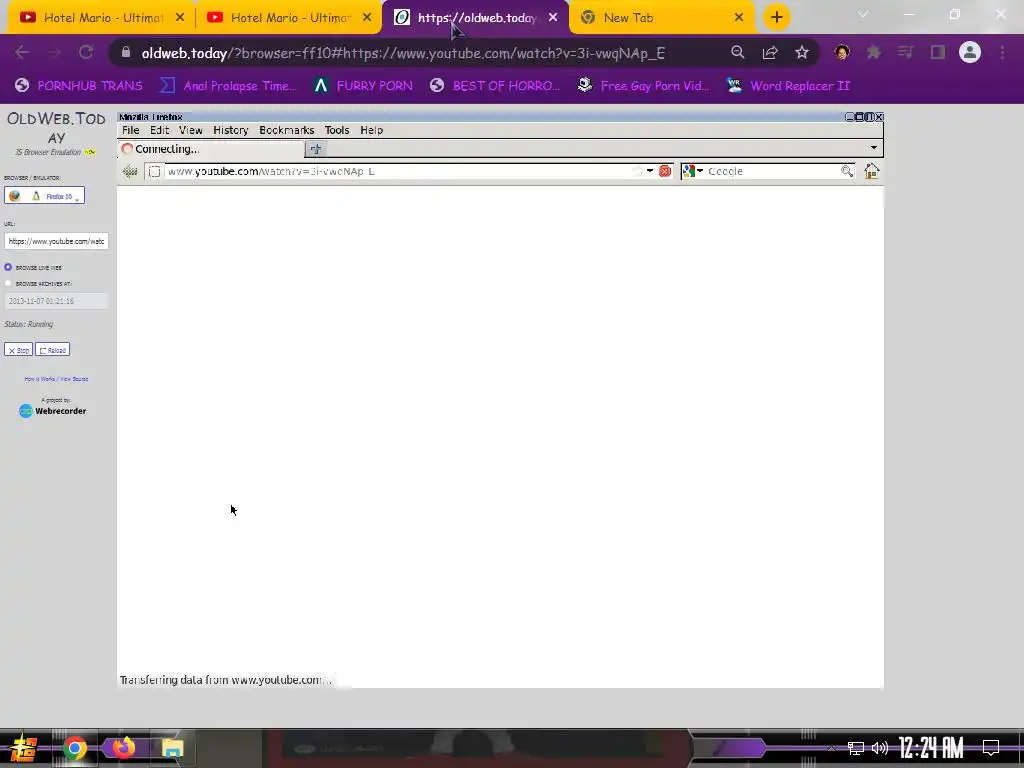This screenshot has width=1024, height=768.
Task: Click the zoom magnifier icon in address bar
Action: 737,52
